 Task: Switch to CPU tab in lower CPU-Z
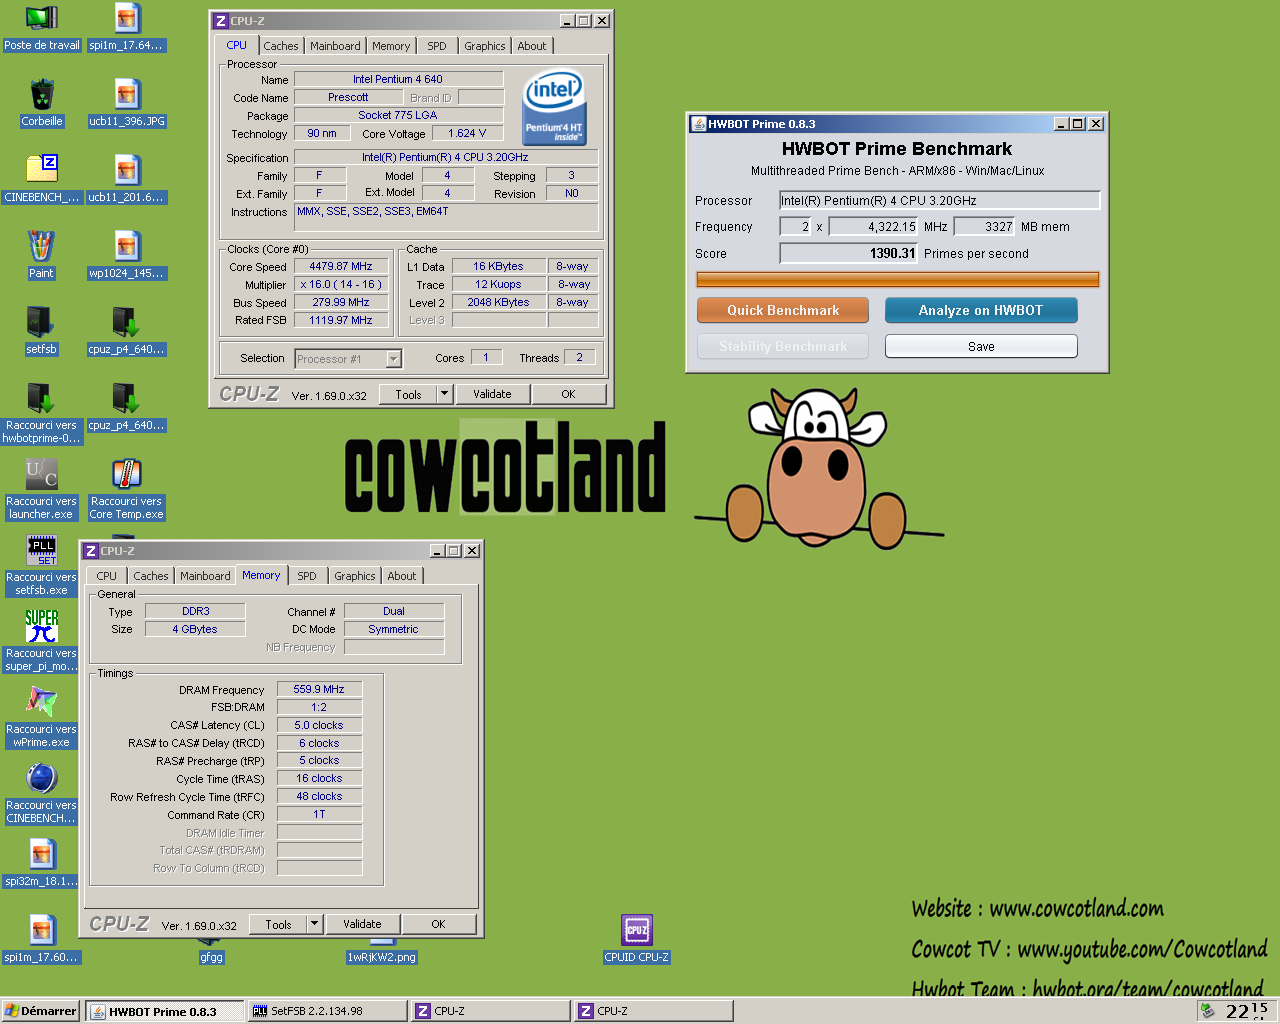pyautogui.click(x=107, y=576)
